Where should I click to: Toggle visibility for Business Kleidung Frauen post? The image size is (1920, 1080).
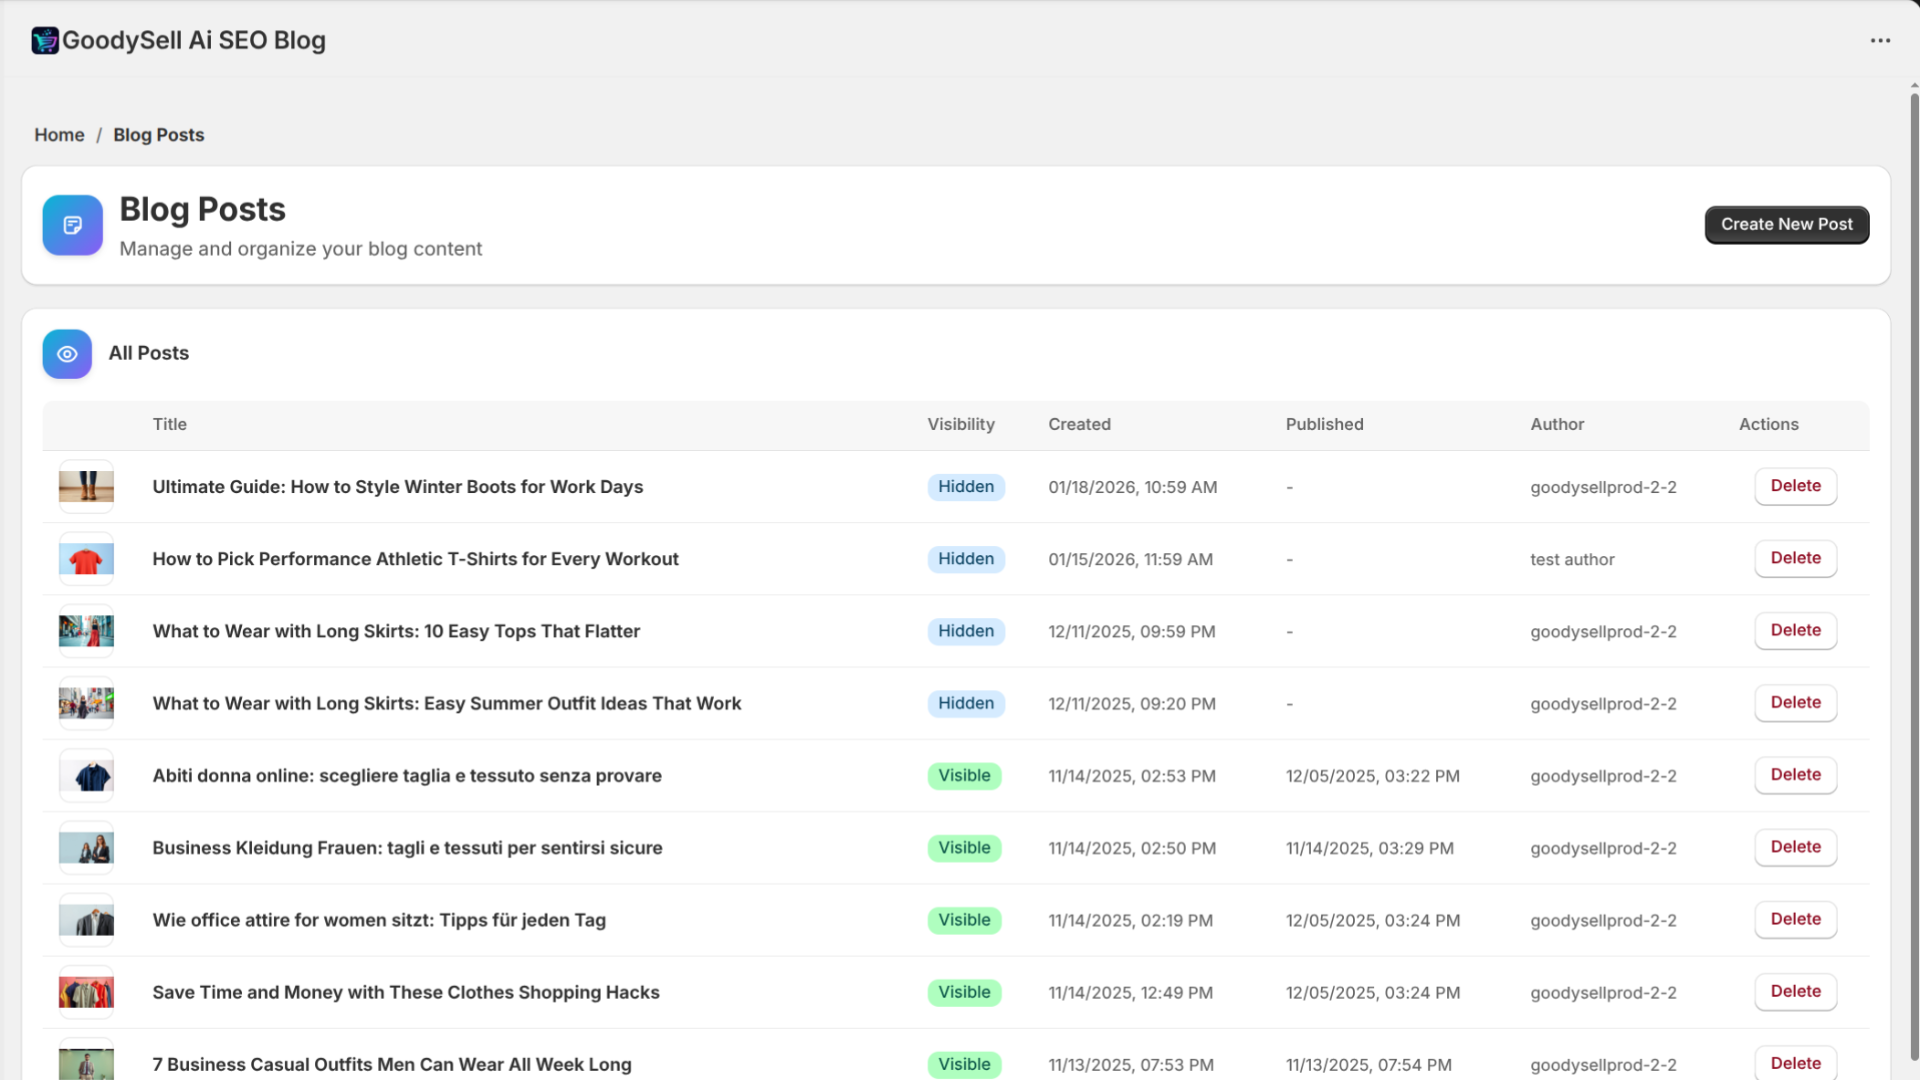tap(963, 847)
